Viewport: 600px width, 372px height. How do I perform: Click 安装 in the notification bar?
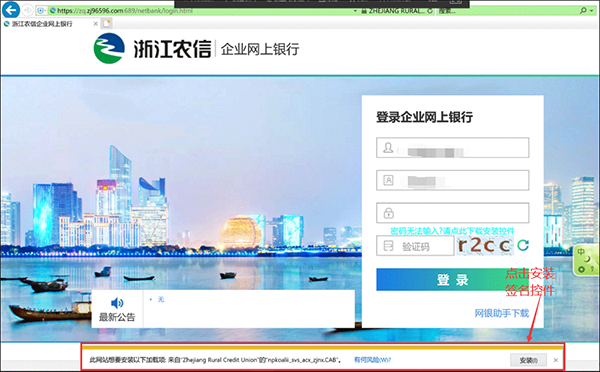click(528, 360)
